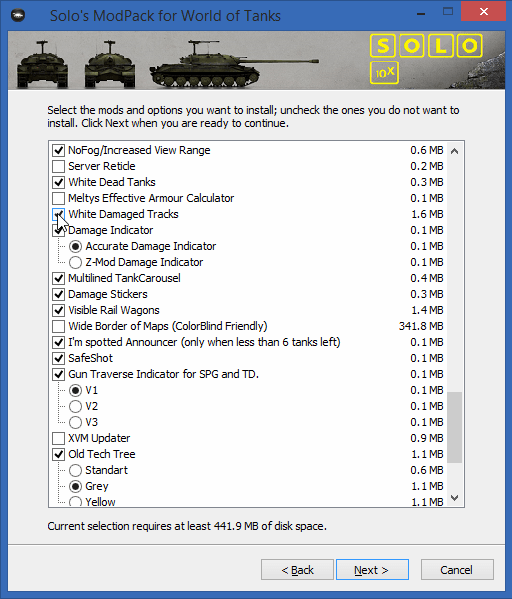Select Yellow tech tree radio button
512x599 pixels.
pyautogui.click(x=75, y=502)
